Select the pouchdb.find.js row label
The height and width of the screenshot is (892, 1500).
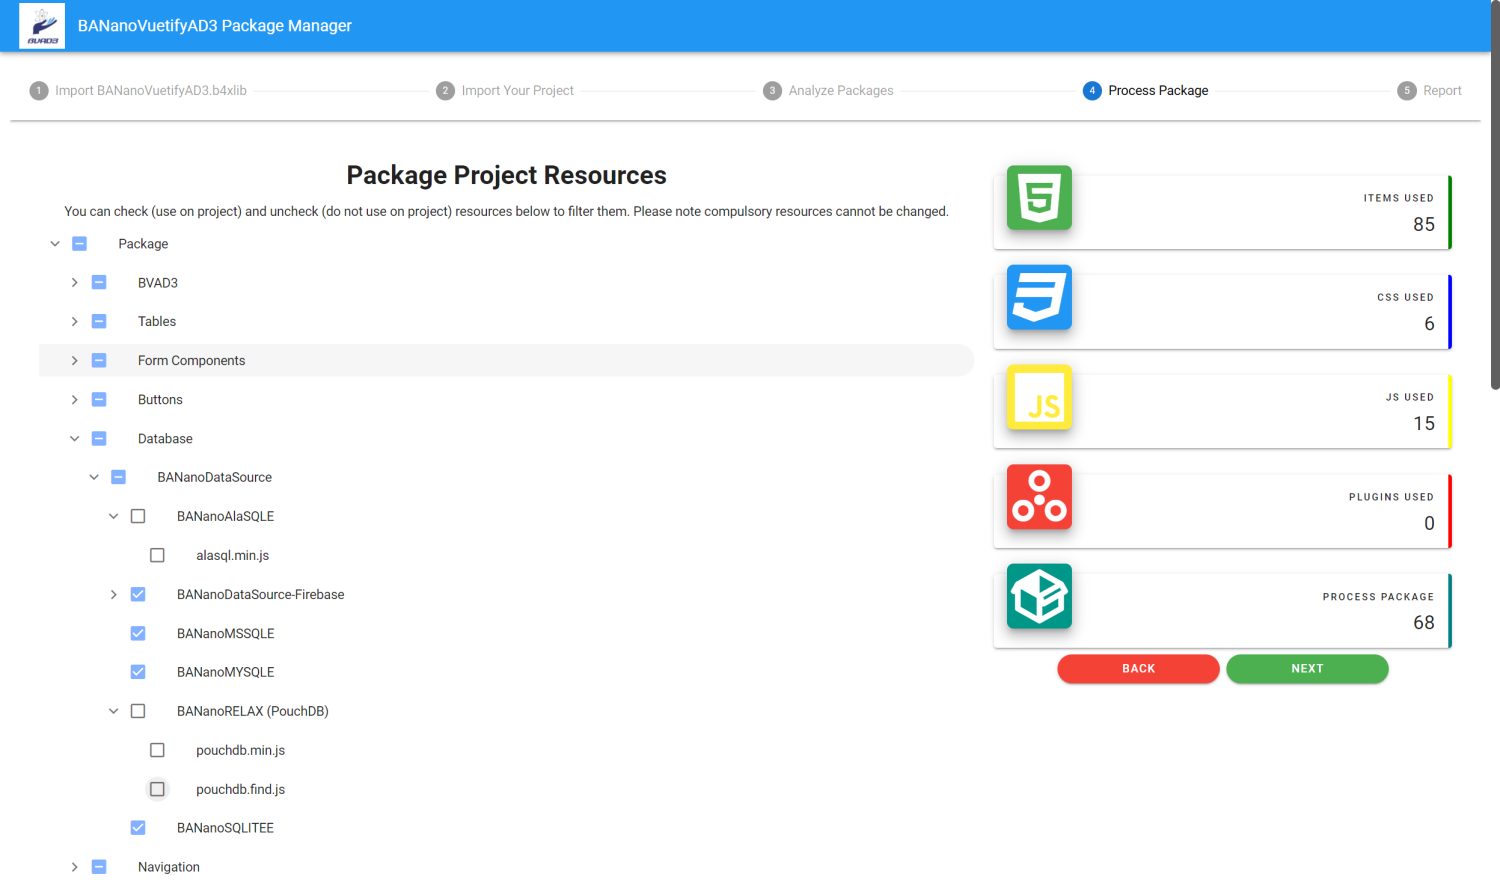coord(240,790)
